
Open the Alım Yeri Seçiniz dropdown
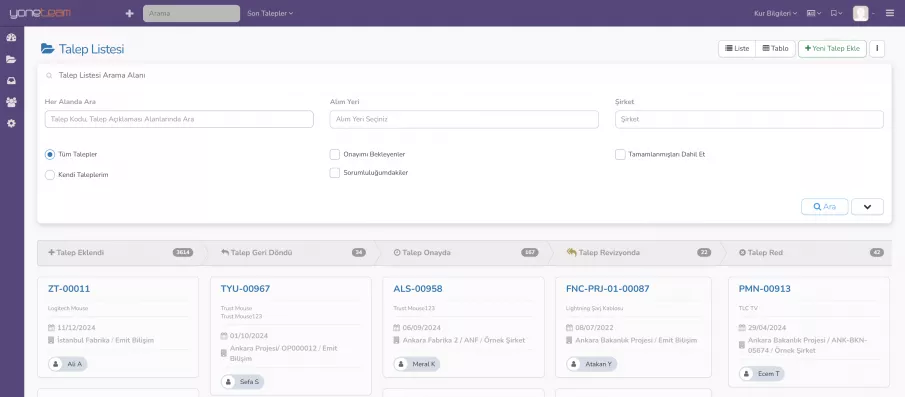[464, 119]
